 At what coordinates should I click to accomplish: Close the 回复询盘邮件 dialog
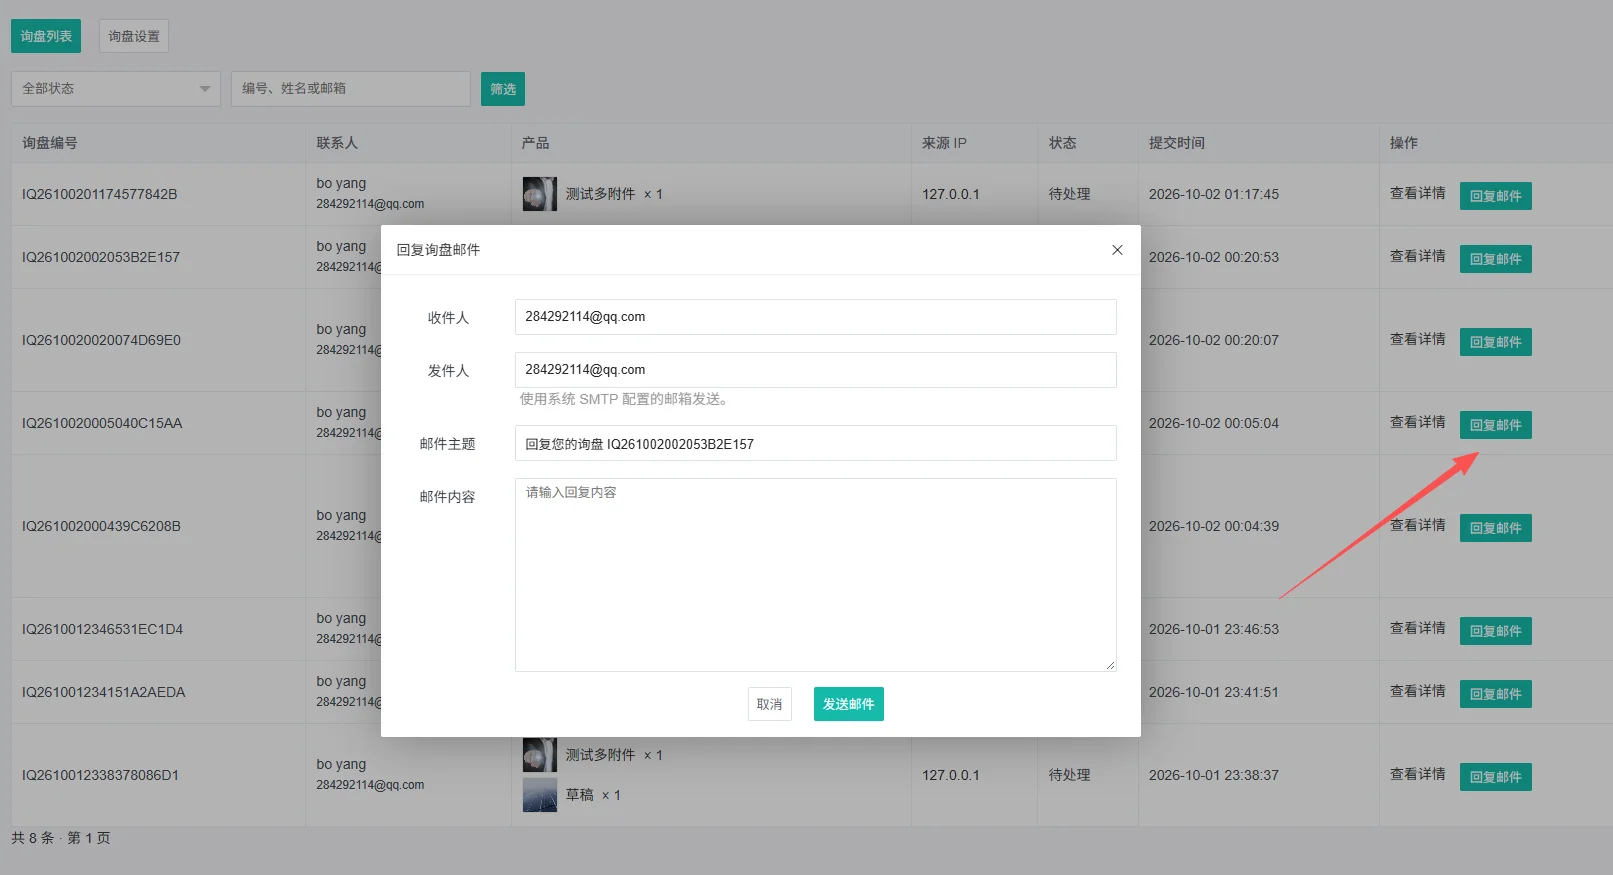coord(1117,250)
